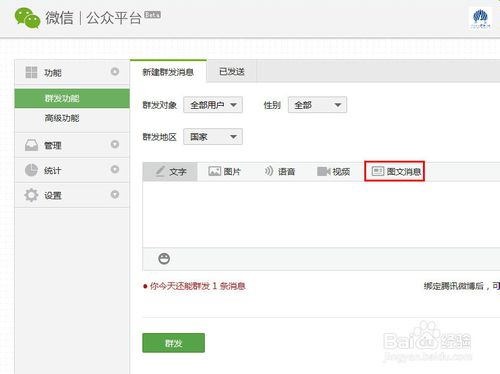Open the 性别 全部 dropdown

tap(317, 105)
